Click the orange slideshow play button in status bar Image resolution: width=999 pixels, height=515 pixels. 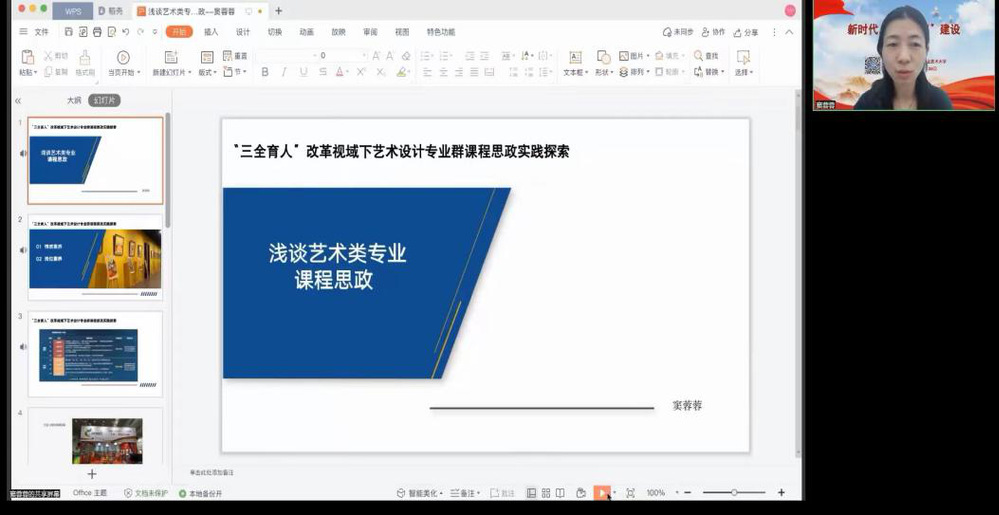602,493
